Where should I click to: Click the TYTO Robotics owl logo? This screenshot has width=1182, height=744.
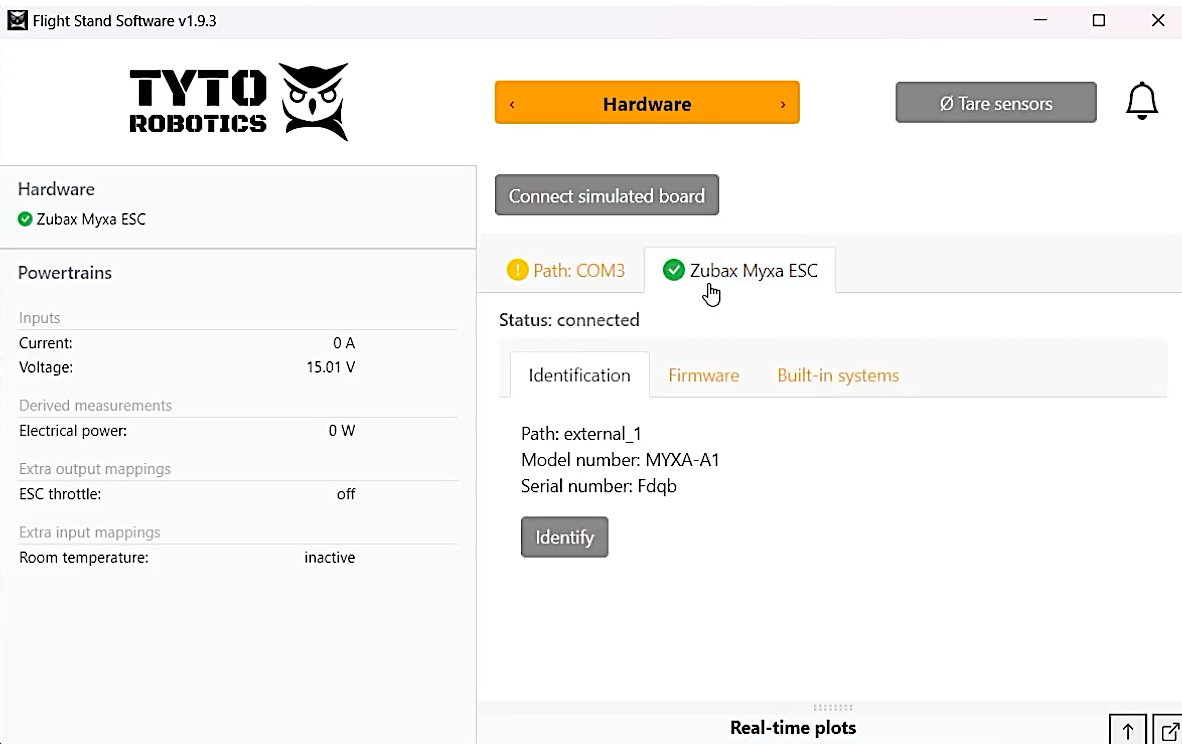click(x=313, y=99)
